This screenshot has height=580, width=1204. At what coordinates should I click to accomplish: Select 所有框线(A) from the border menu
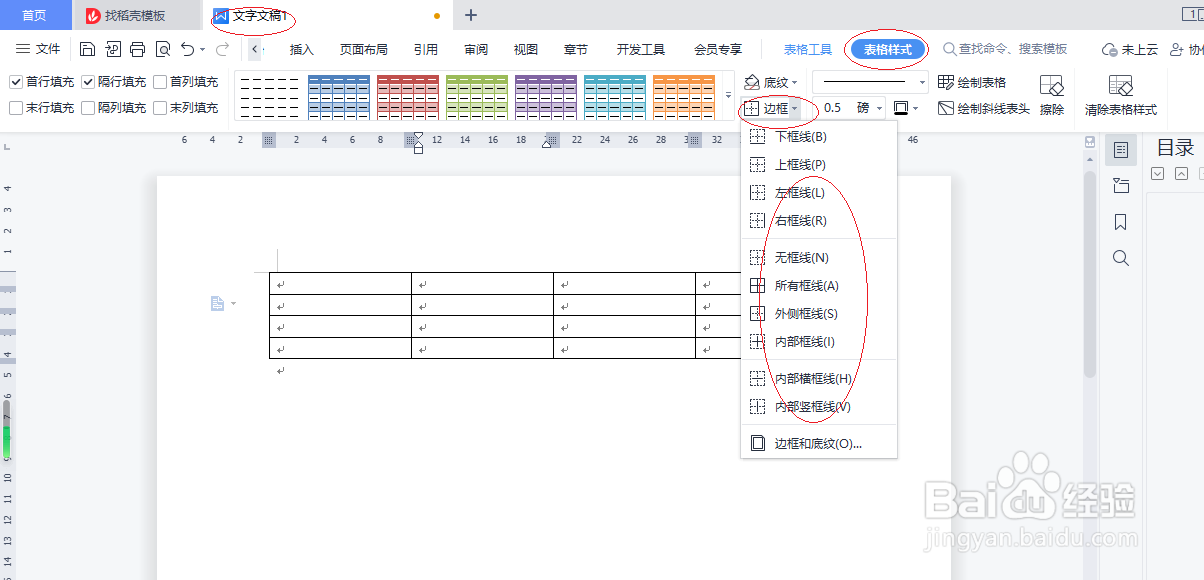[805, 285]
